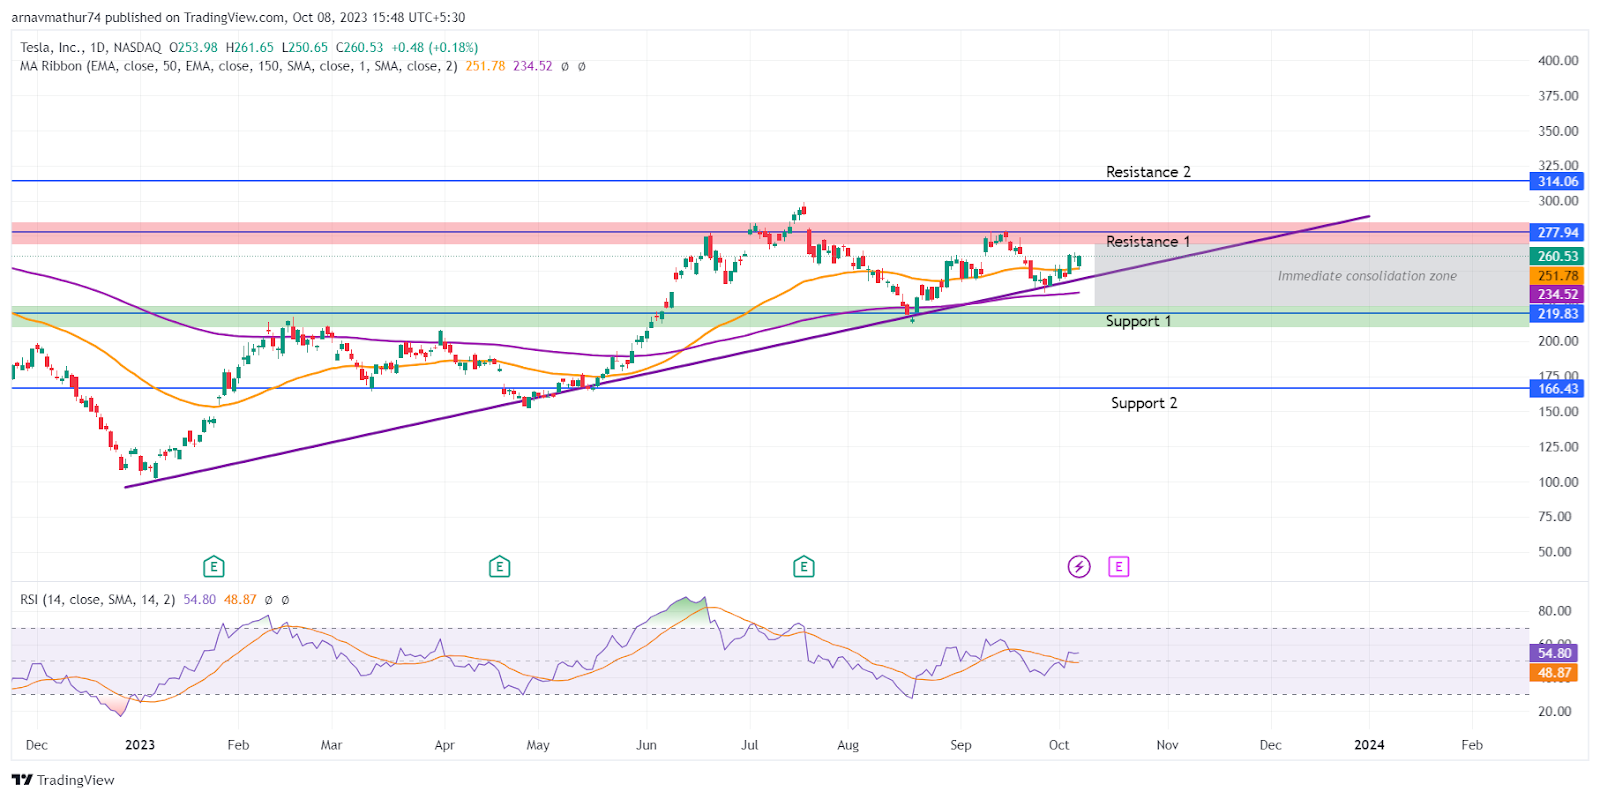Click the Immediate consolidation zone text
The height and width of the screenshot is (799, 1600).
pos(1367,276)
